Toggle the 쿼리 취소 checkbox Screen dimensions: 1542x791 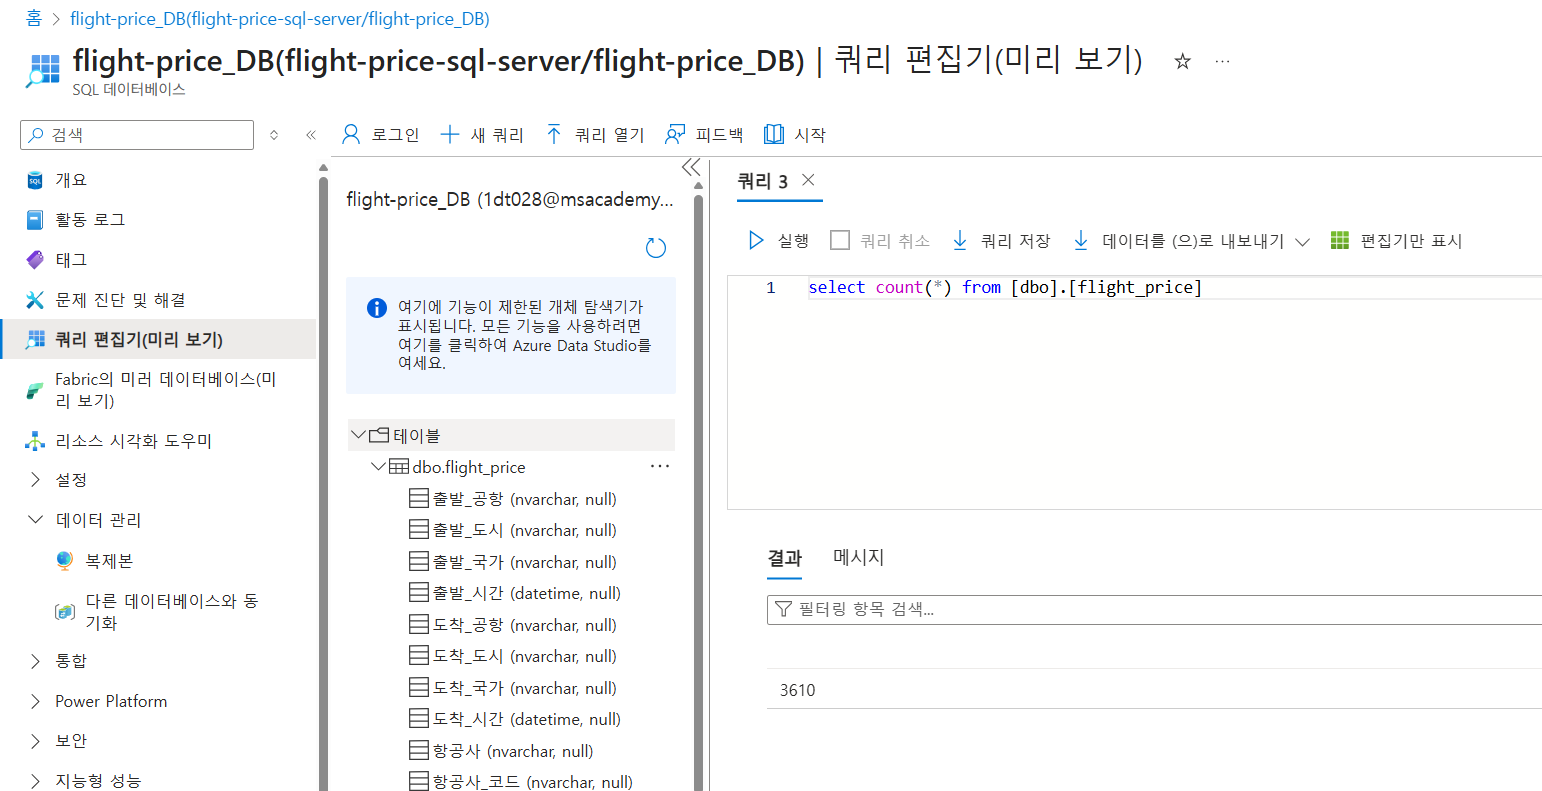[840, 240]
